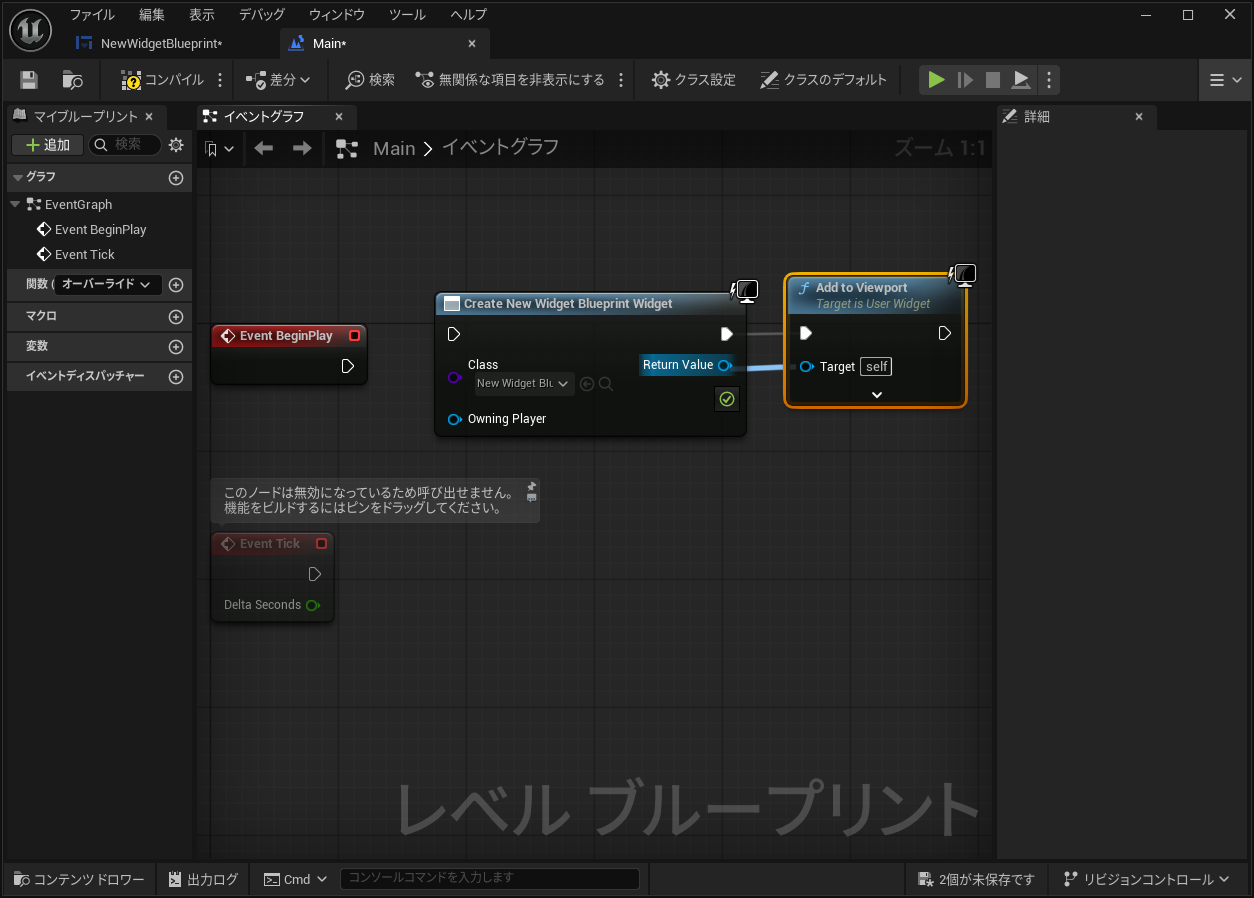Open the ファイル menu
The image size is (1254, 898).
tap(92, 15)
